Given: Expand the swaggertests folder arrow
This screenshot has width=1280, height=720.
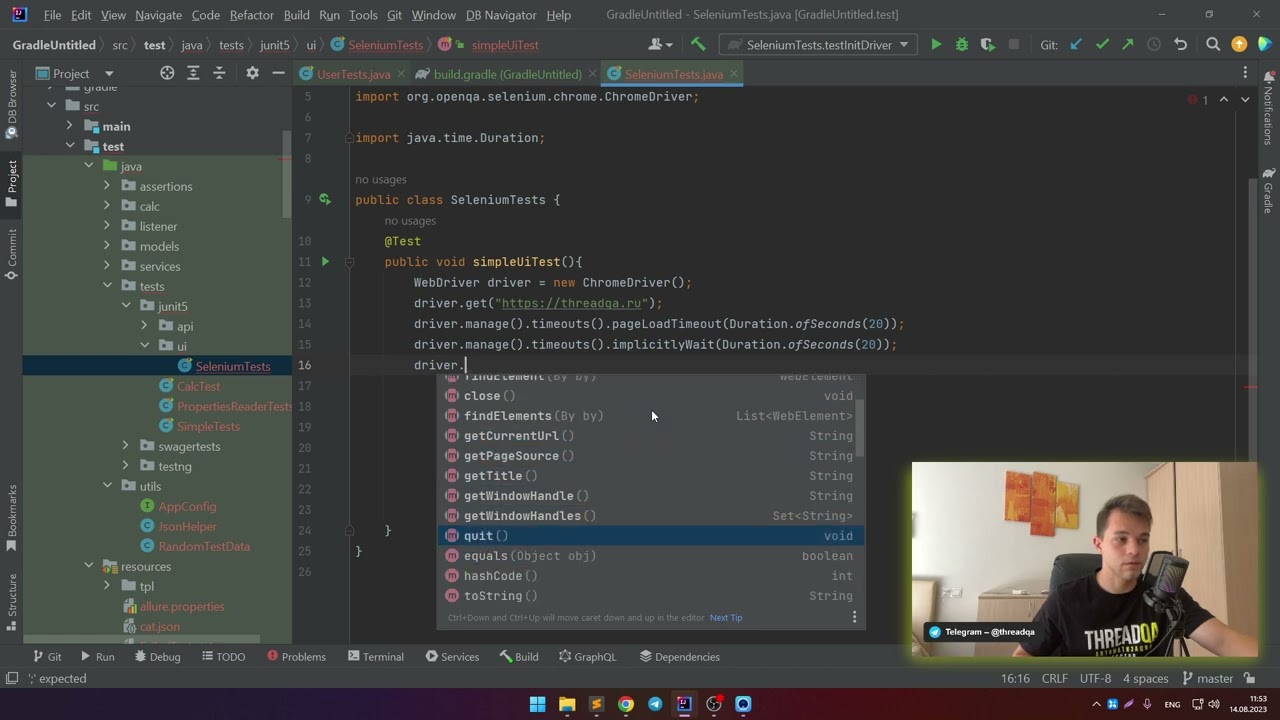Looking at the screenshot, I should coord(125,446).
